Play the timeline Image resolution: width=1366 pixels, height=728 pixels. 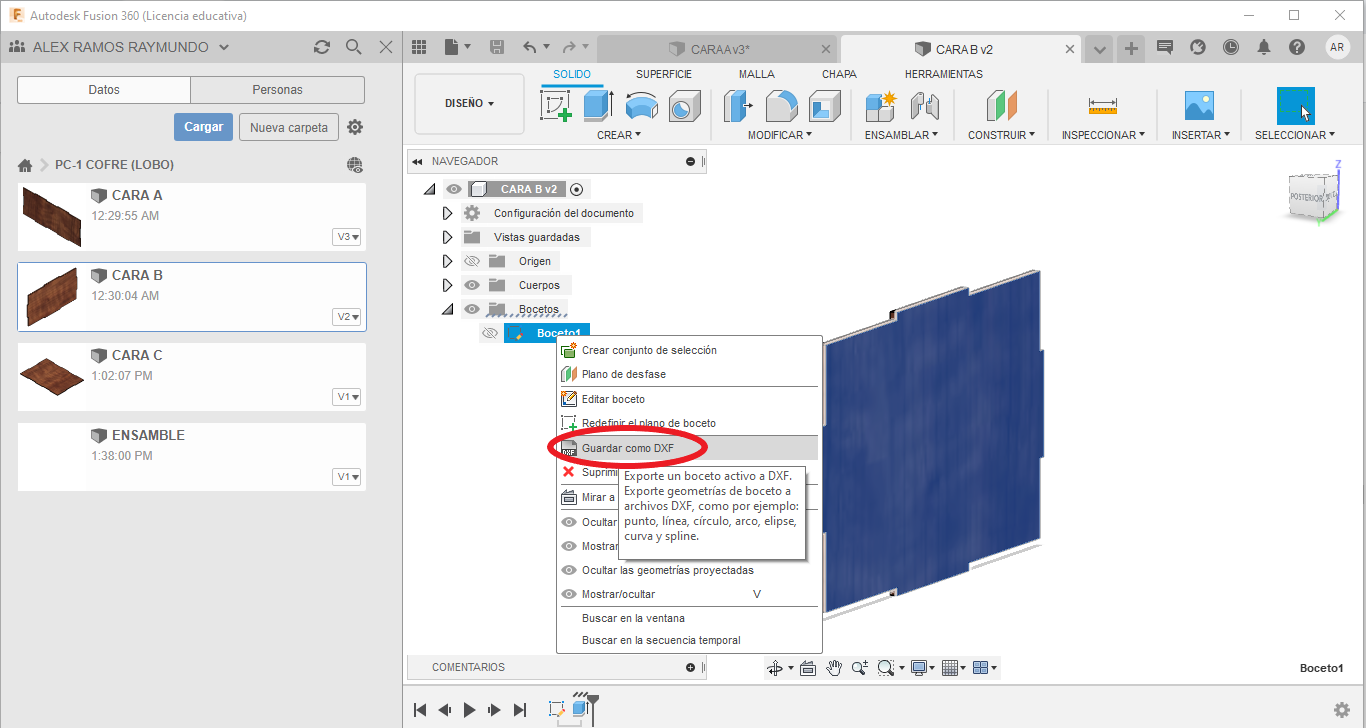470,710
